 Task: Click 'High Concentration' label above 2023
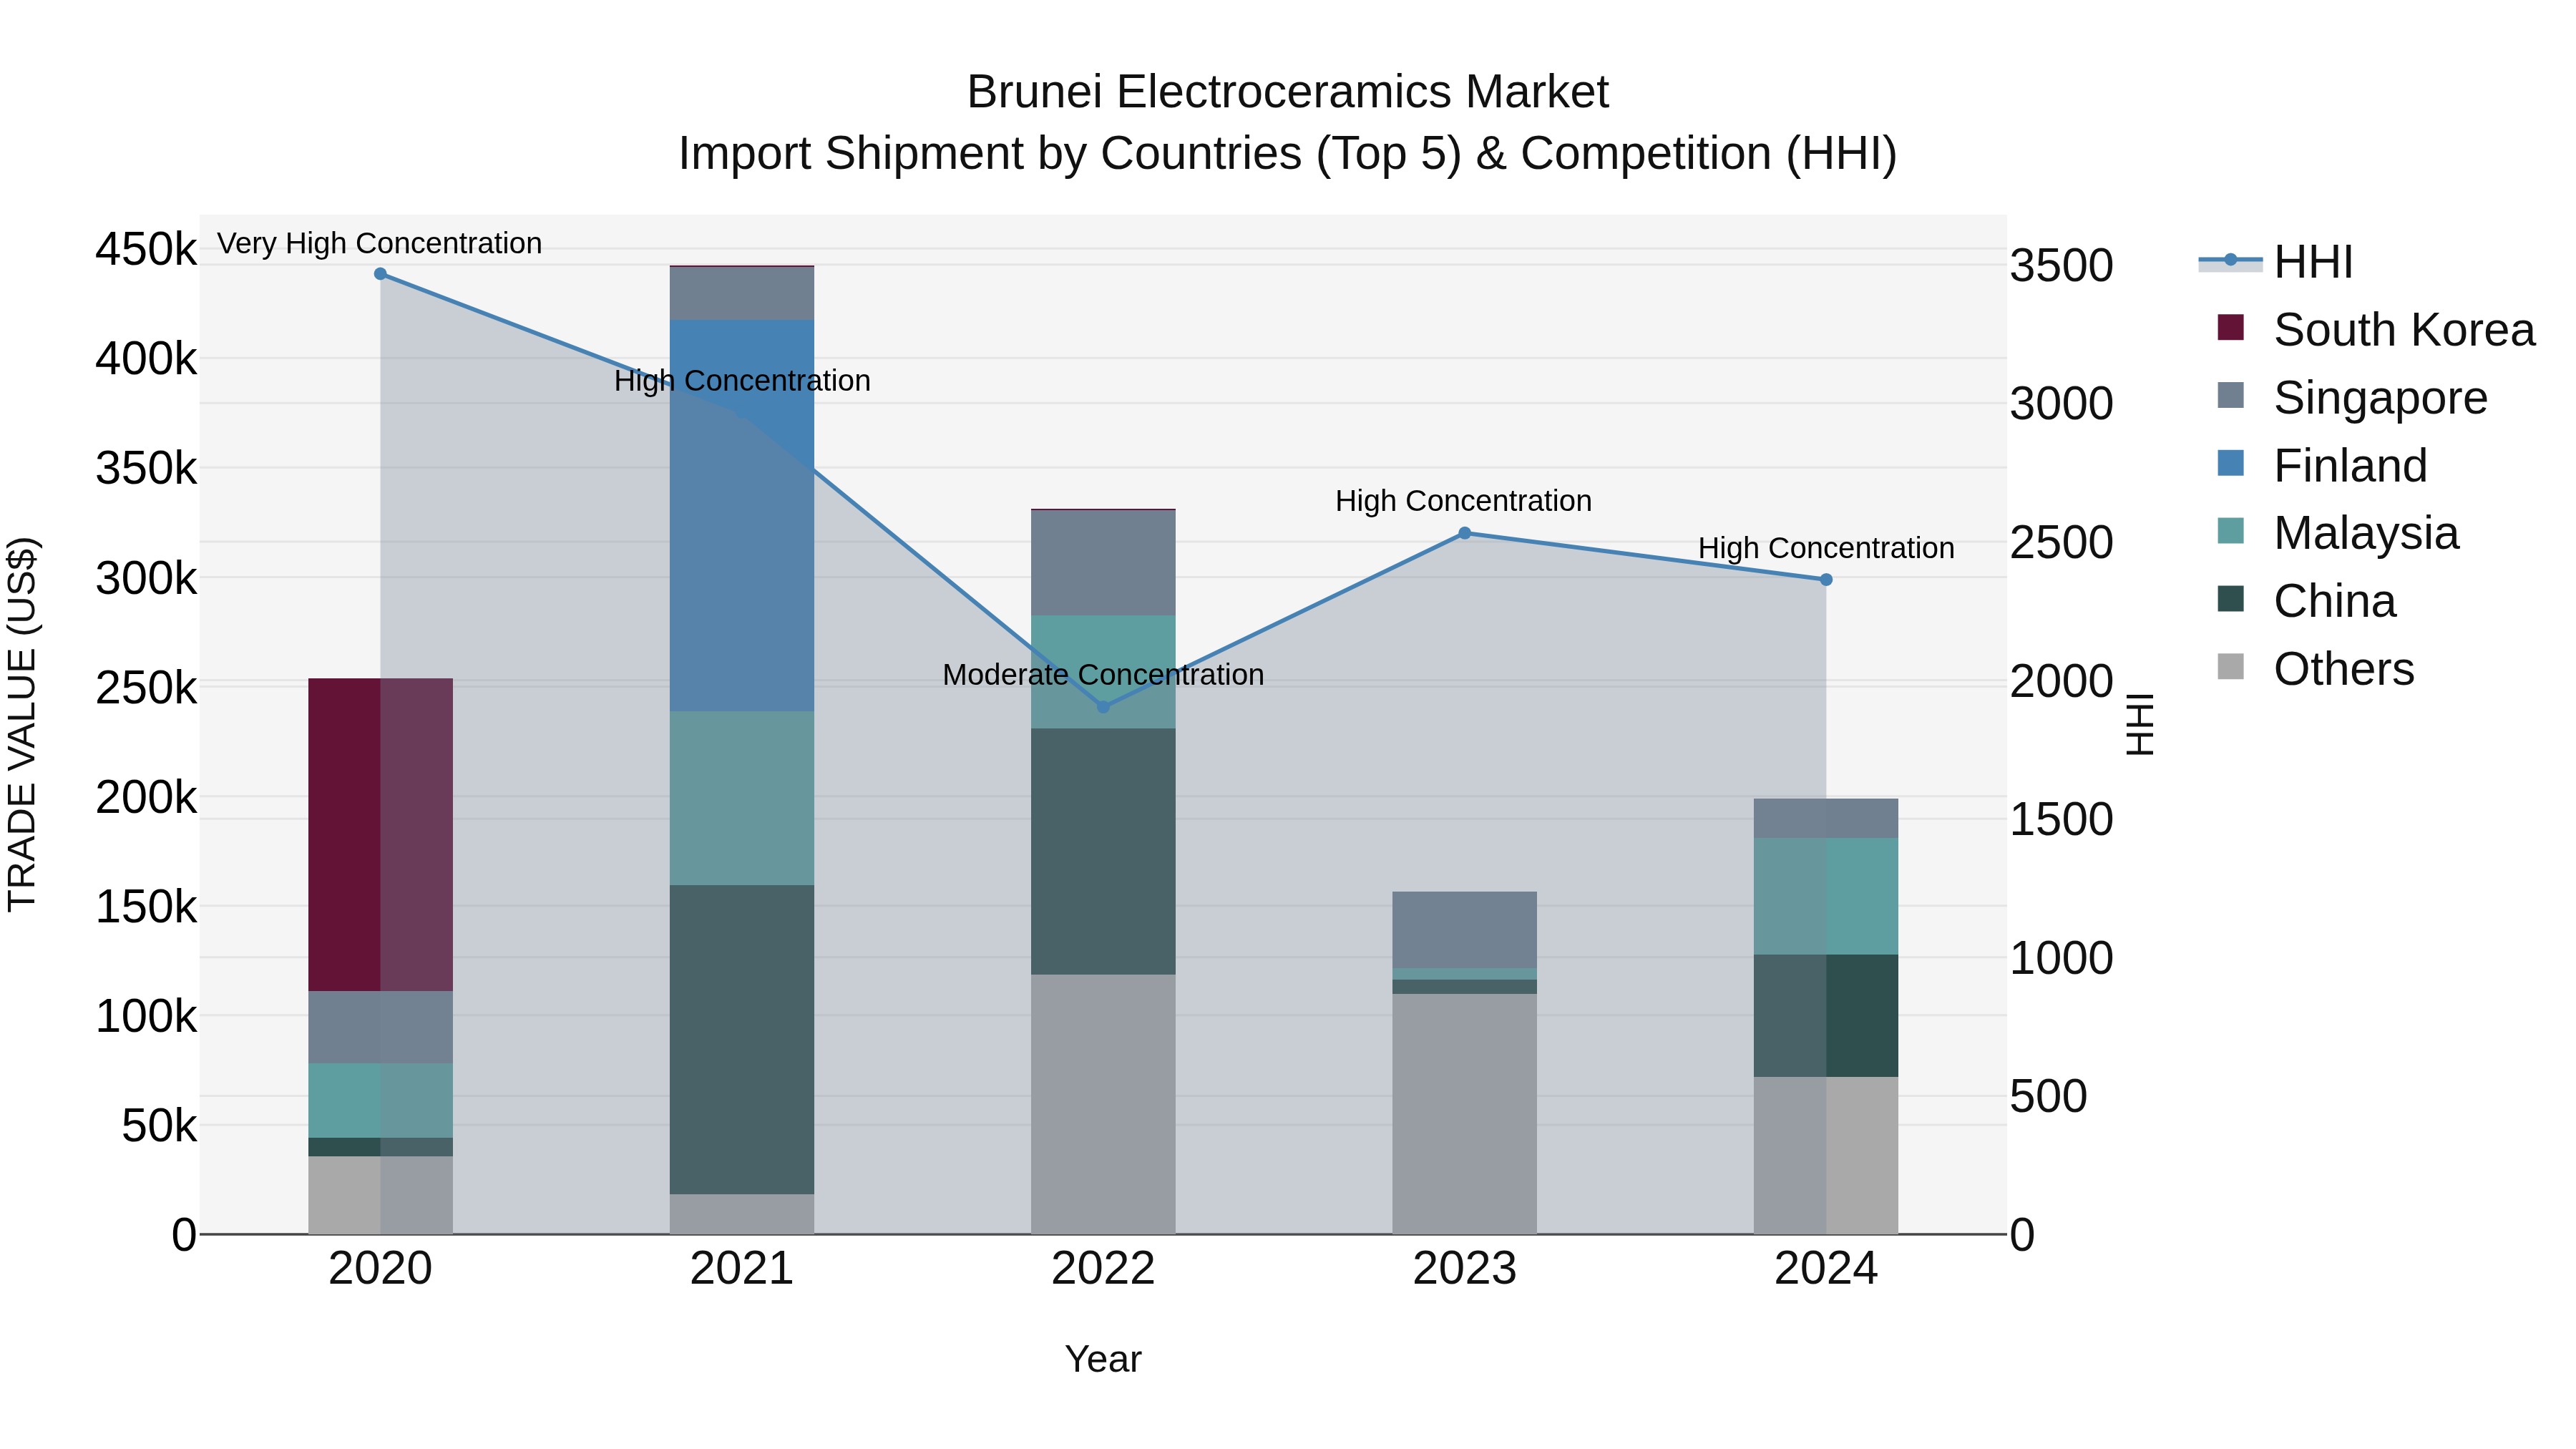coord(1464,501)
